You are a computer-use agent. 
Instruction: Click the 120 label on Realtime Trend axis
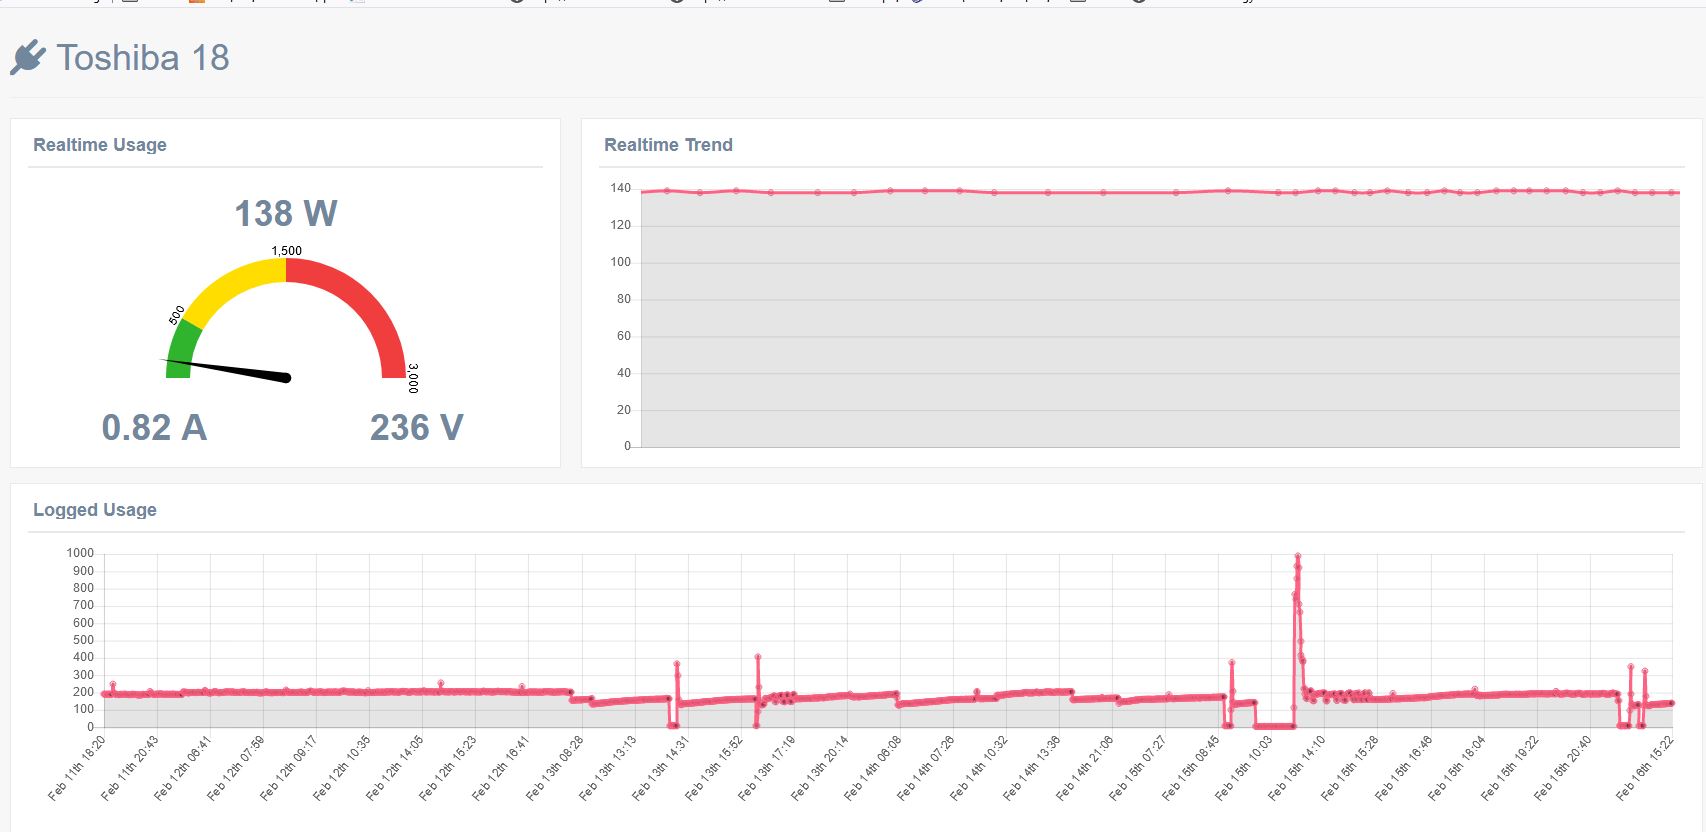620,225
